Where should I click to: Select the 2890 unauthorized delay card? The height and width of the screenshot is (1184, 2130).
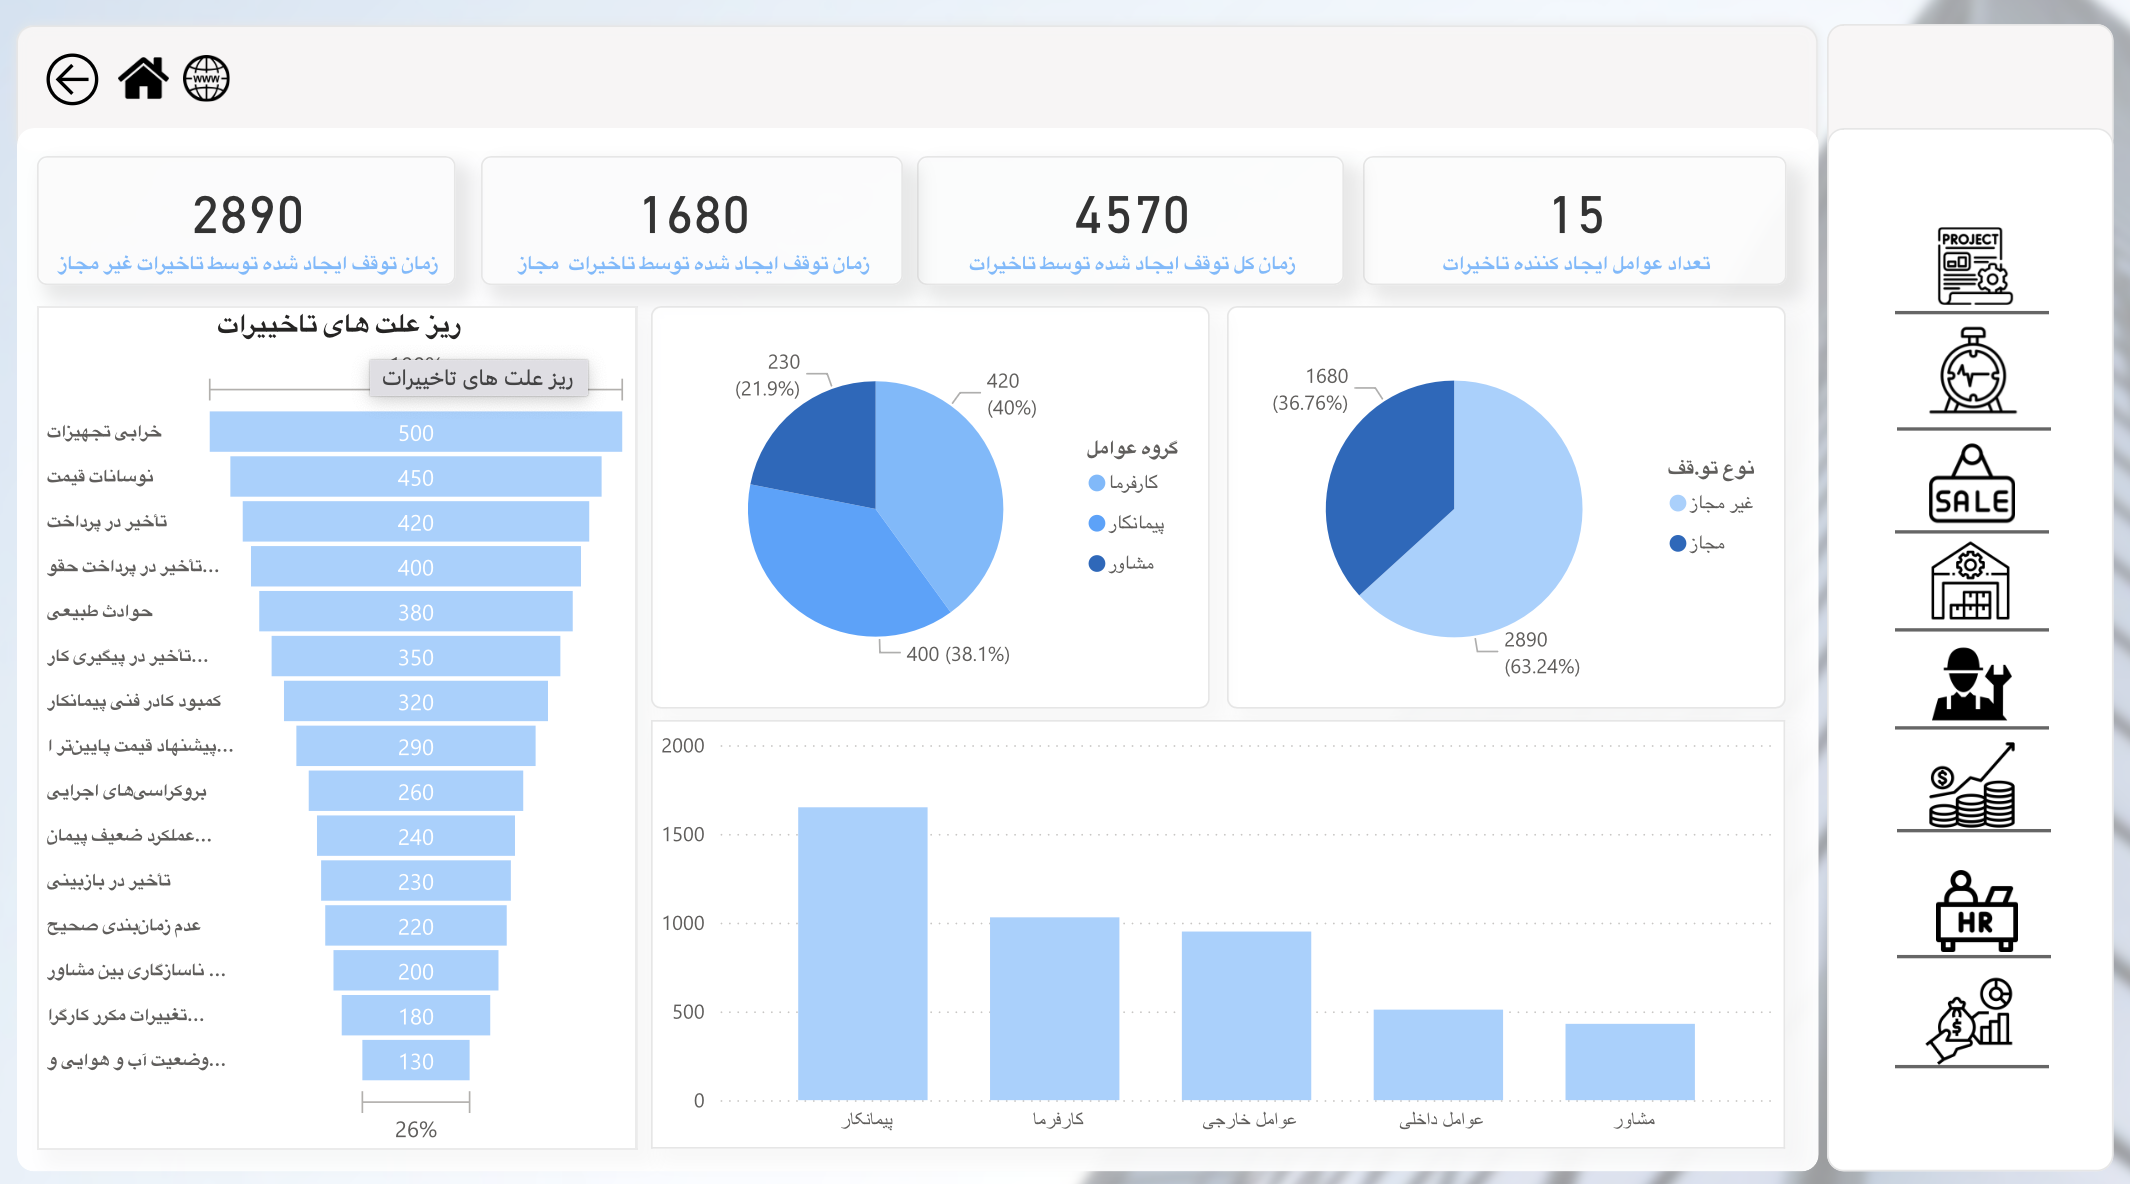point(247,221)
